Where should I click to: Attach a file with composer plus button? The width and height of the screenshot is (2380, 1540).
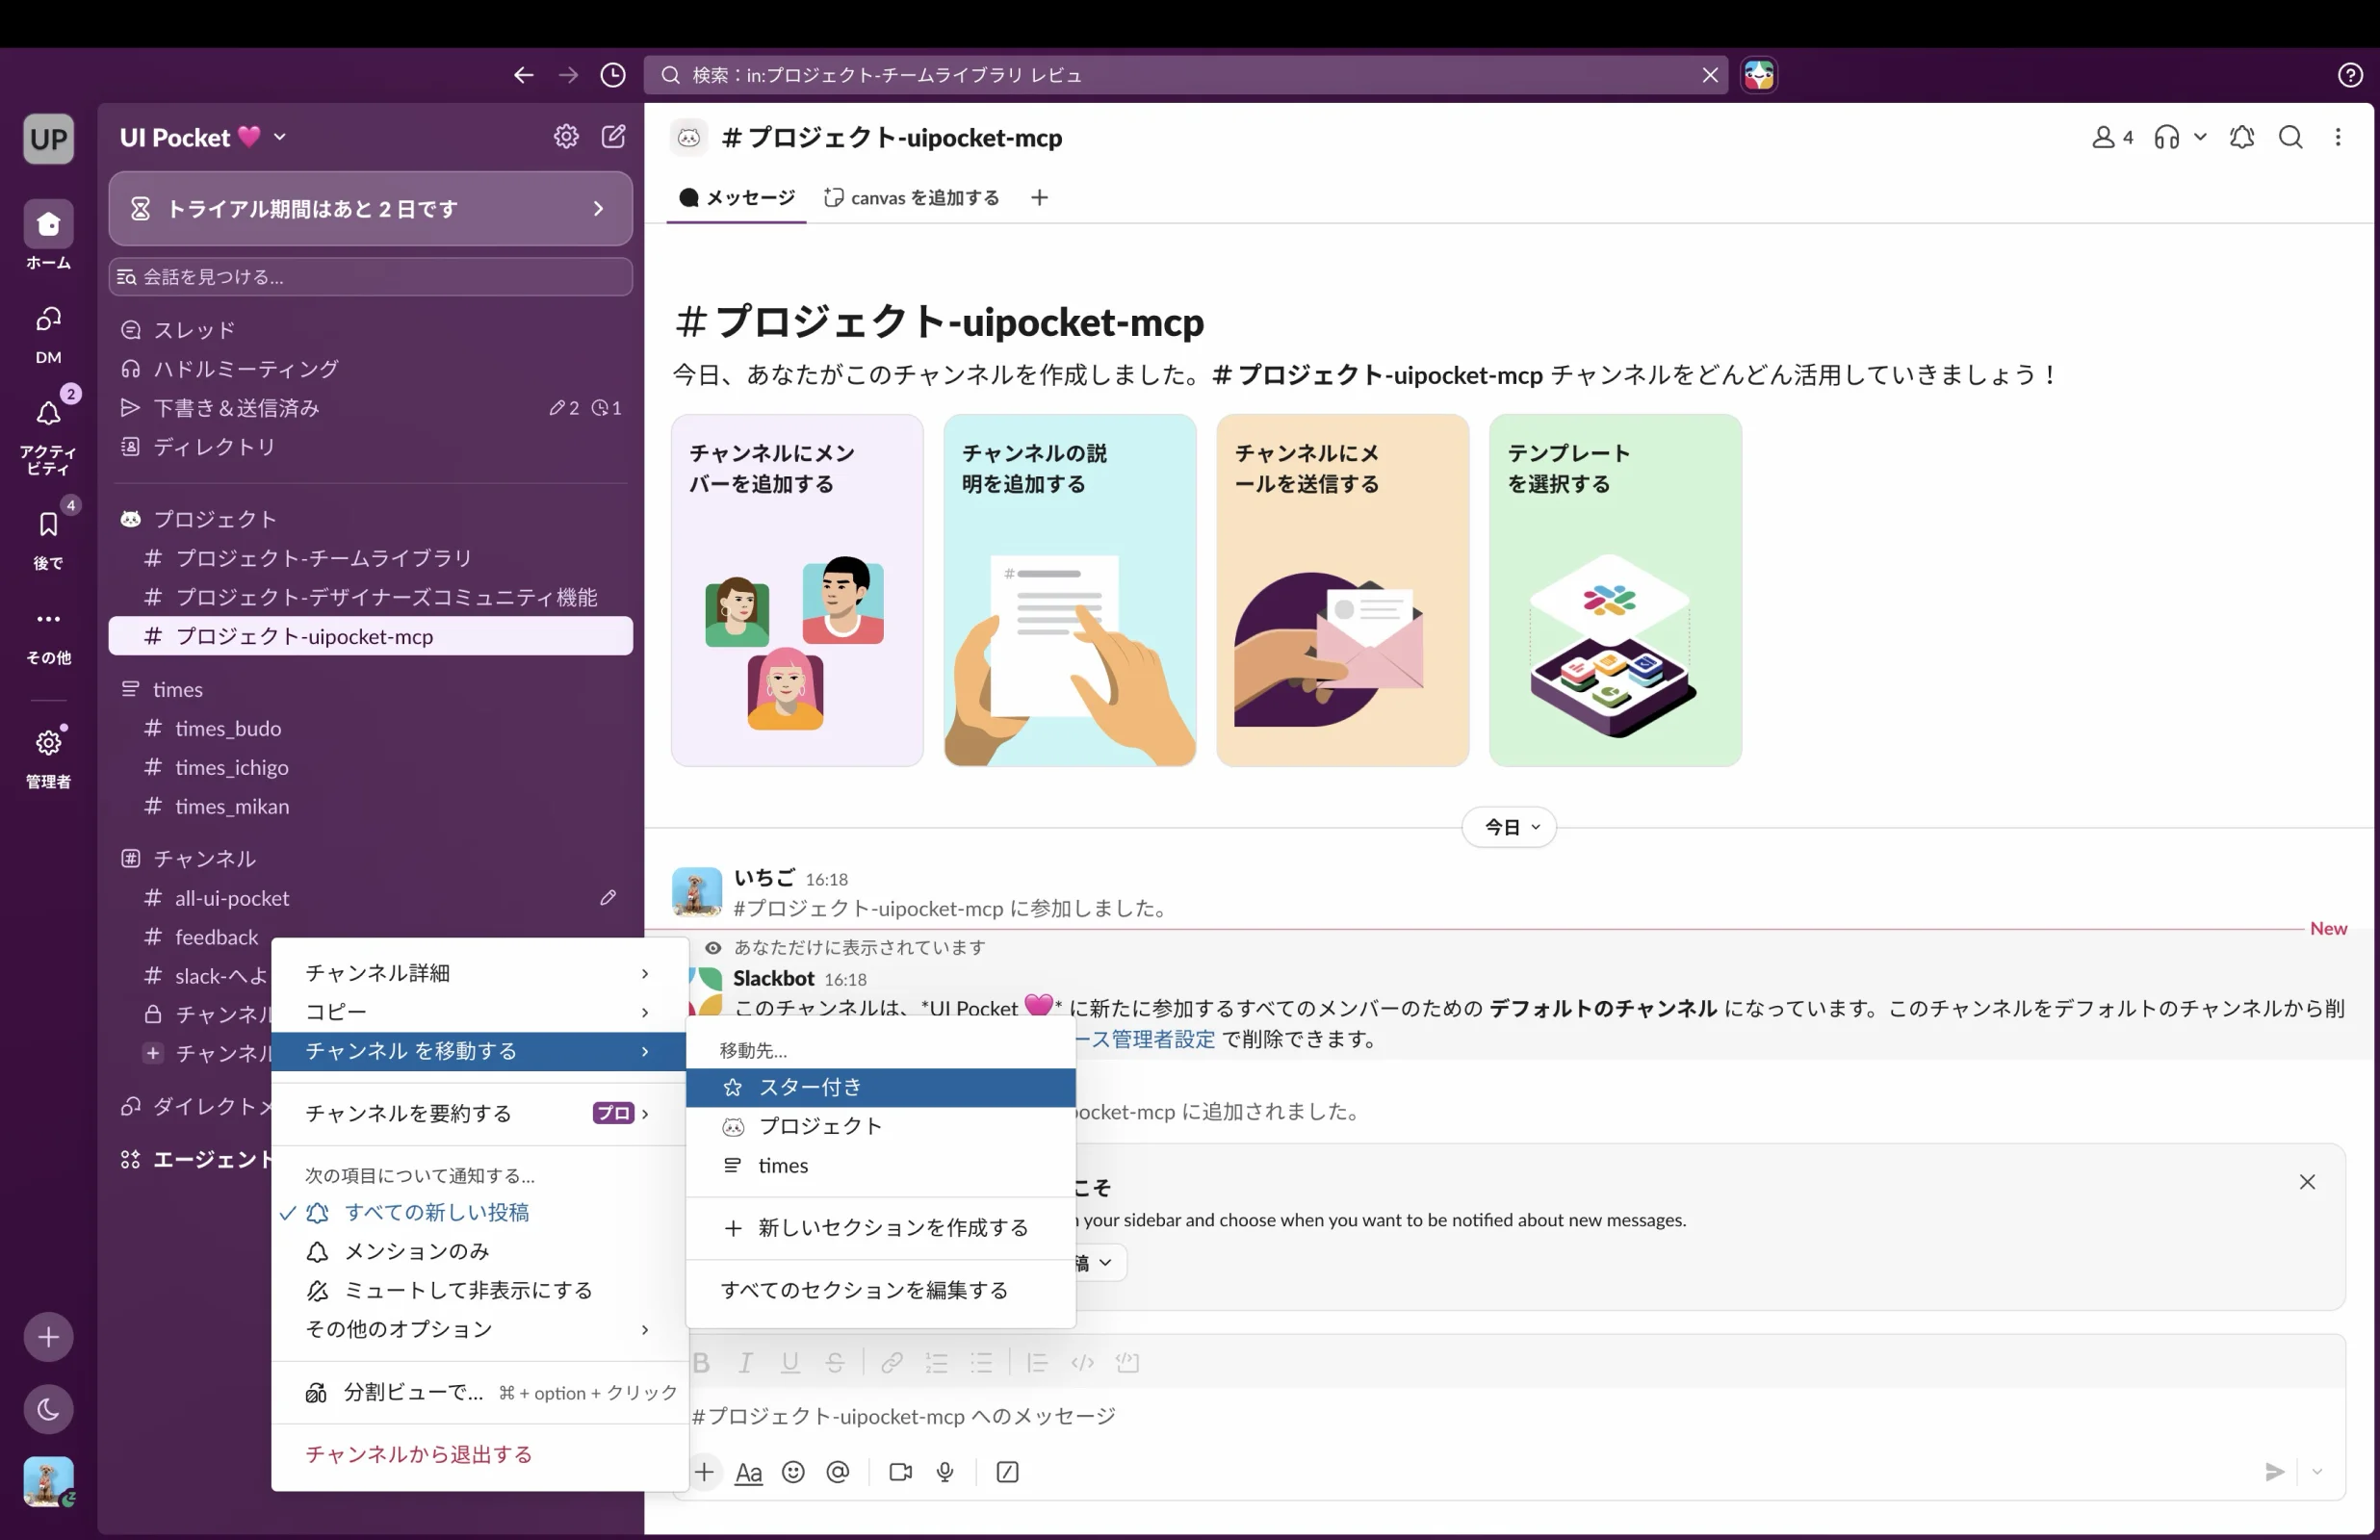(704, 1472)
